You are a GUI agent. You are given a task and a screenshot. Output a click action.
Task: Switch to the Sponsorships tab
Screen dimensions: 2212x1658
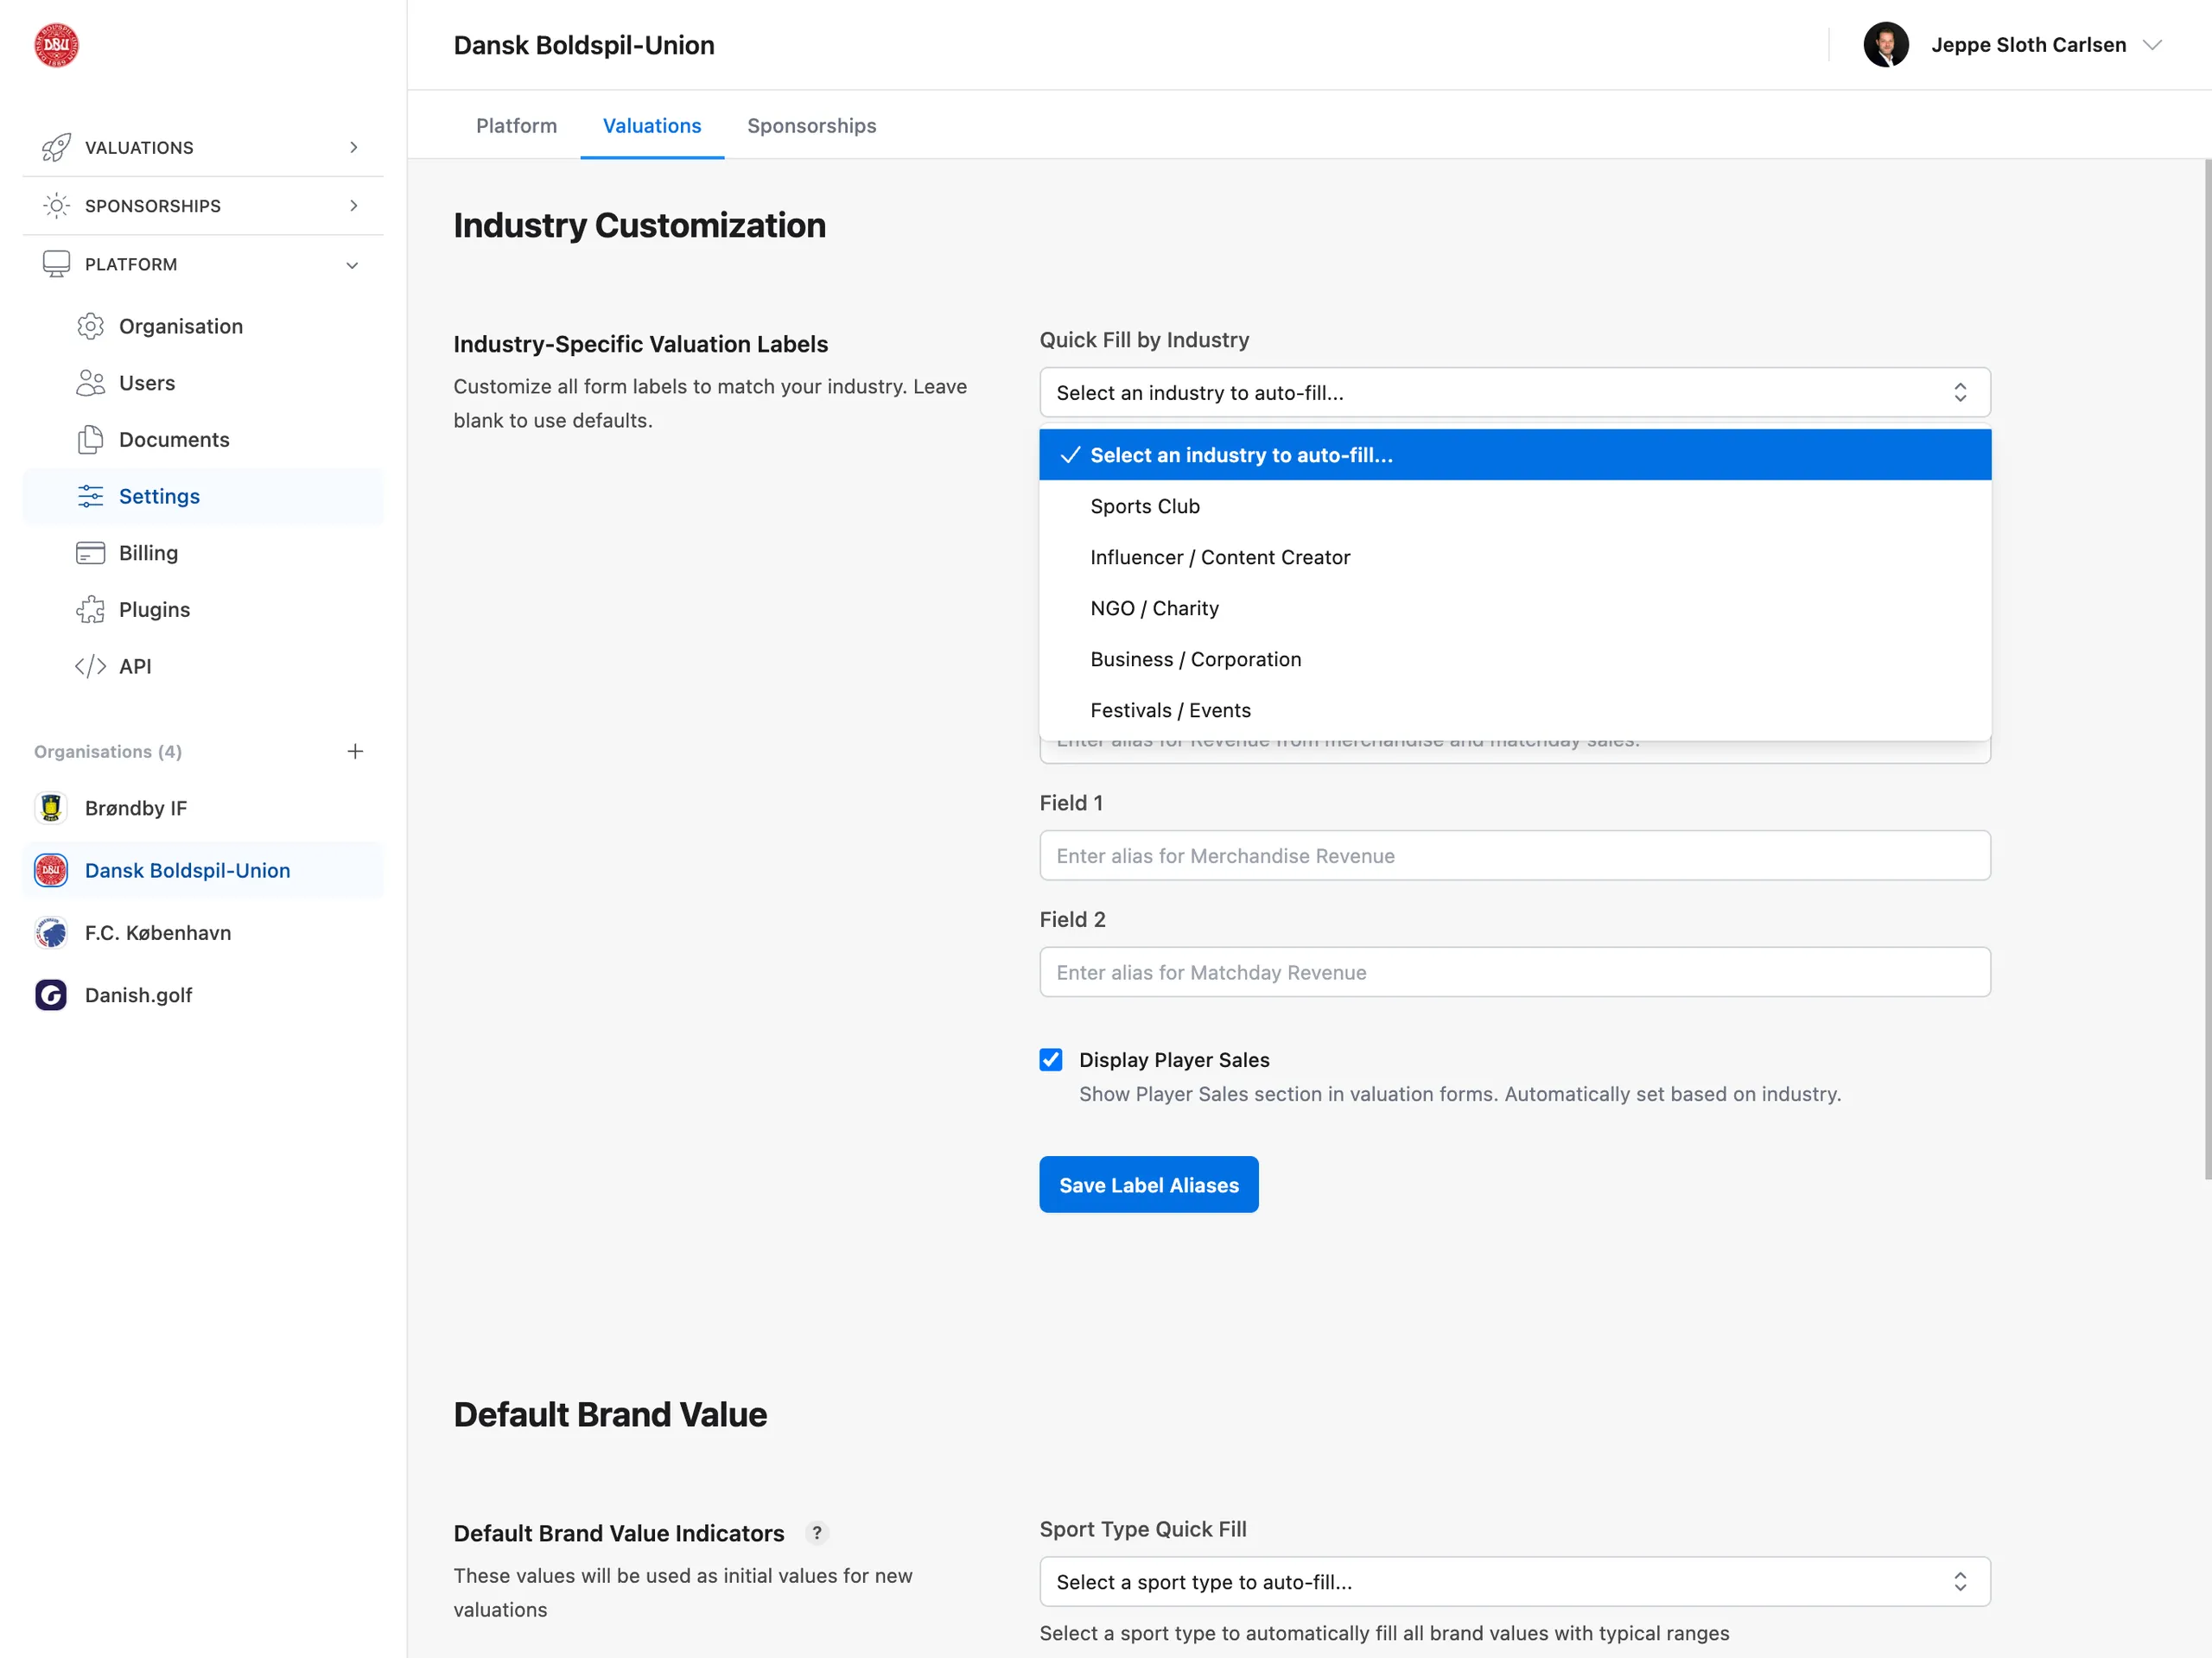coord(811,126)
